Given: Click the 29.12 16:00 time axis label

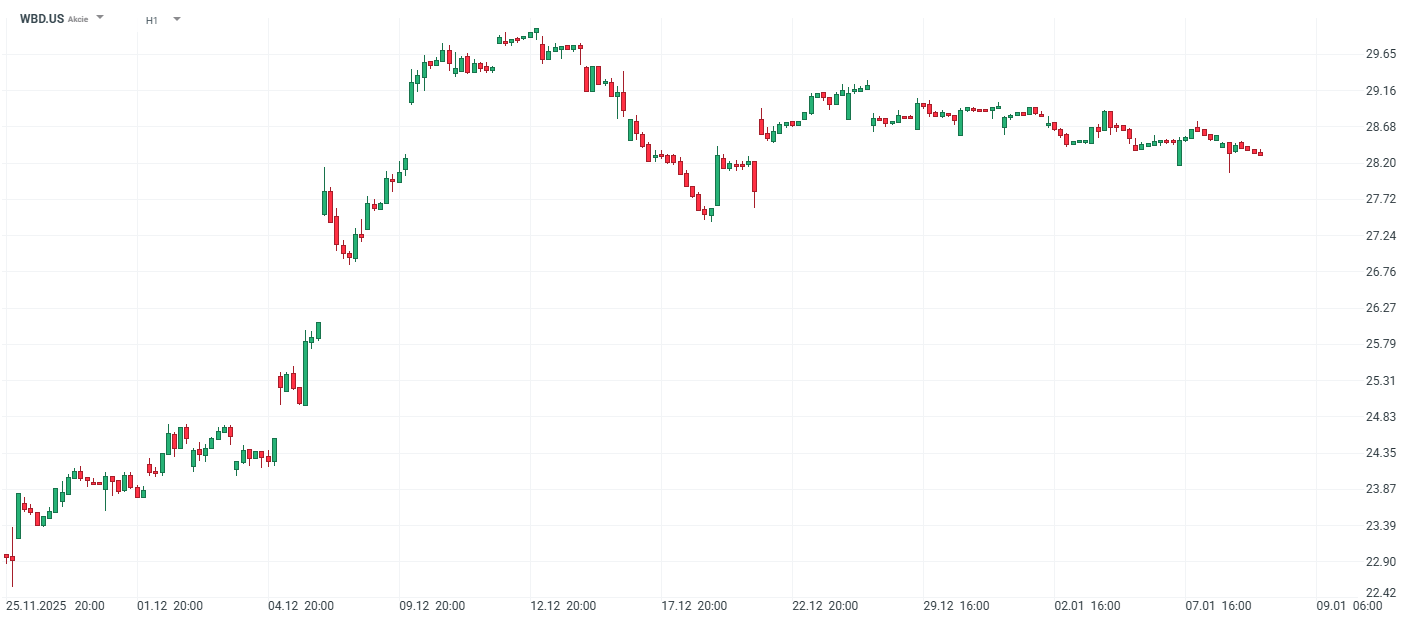Looking at the screenshot, I should (x=958, y=606).
